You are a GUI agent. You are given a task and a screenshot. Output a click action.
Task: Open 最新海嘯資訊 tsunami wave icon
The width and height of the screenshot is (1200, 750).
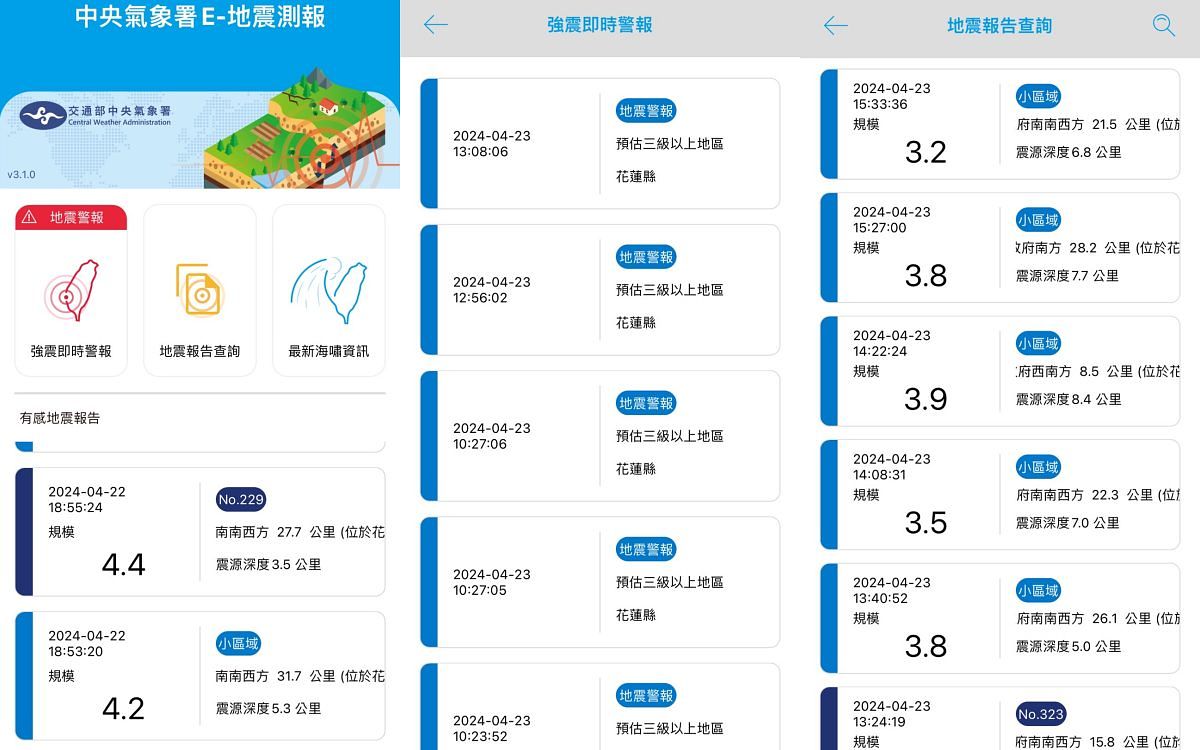point(329,291)
